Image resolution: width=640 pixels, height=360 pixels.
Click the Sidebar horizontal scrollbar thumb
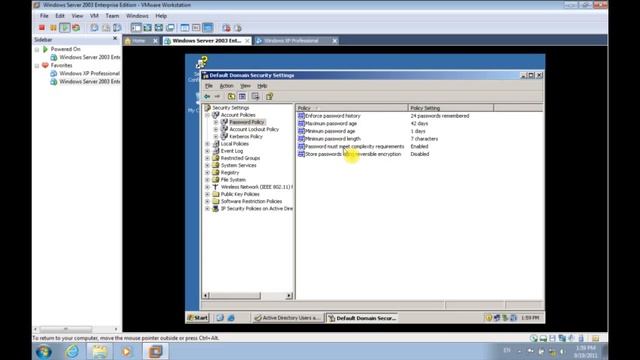click(65, 329)
